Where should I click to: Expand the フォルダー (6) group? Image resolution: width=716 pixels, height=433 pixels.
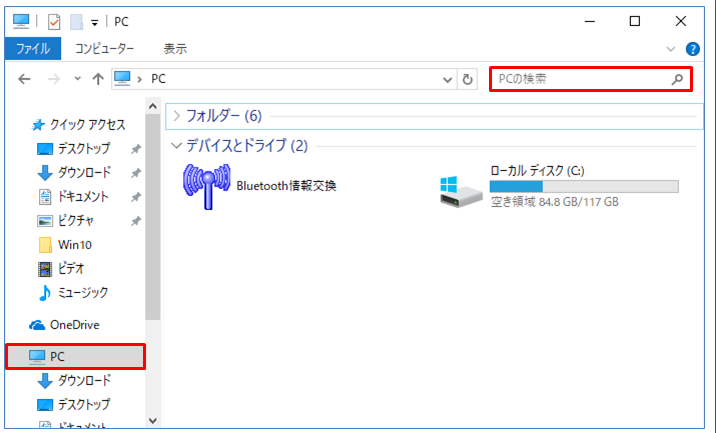click(x=176, y=115)
